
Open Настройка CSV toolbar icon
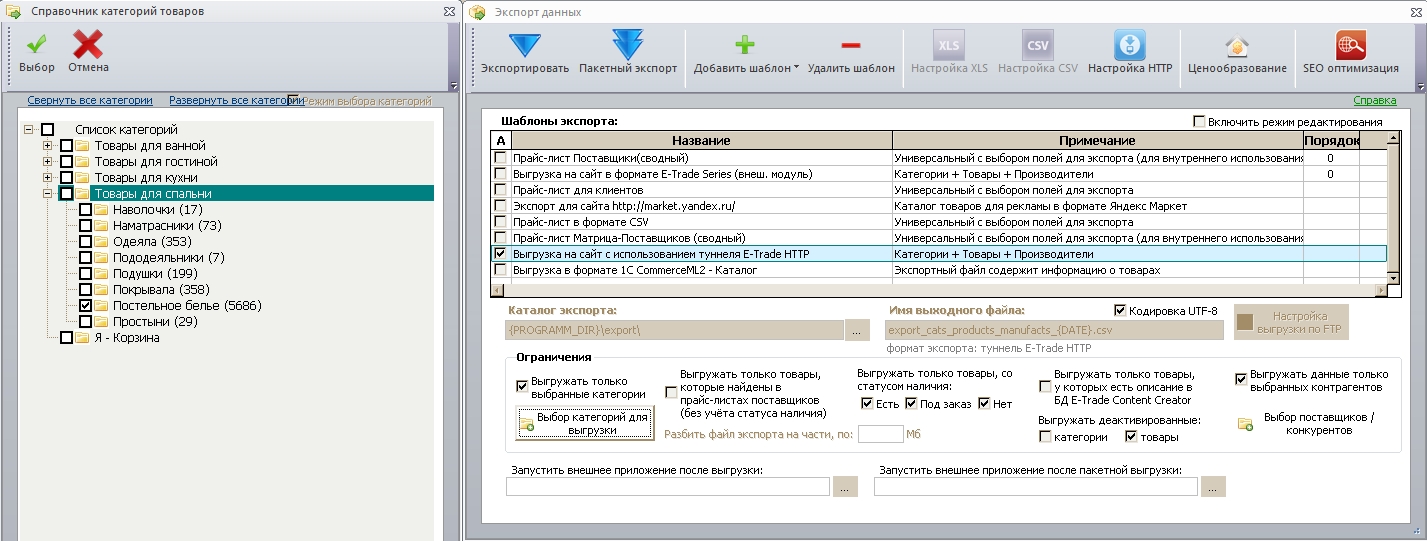(1038, 45)
